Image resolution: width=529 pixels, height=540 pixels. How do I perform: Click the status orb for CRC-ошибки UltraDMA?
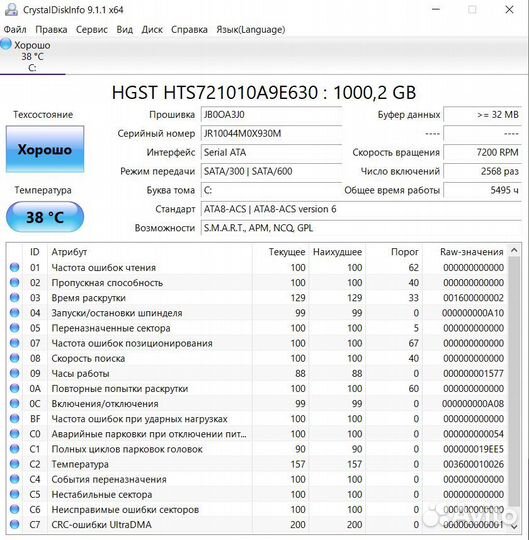pos(14,525)
